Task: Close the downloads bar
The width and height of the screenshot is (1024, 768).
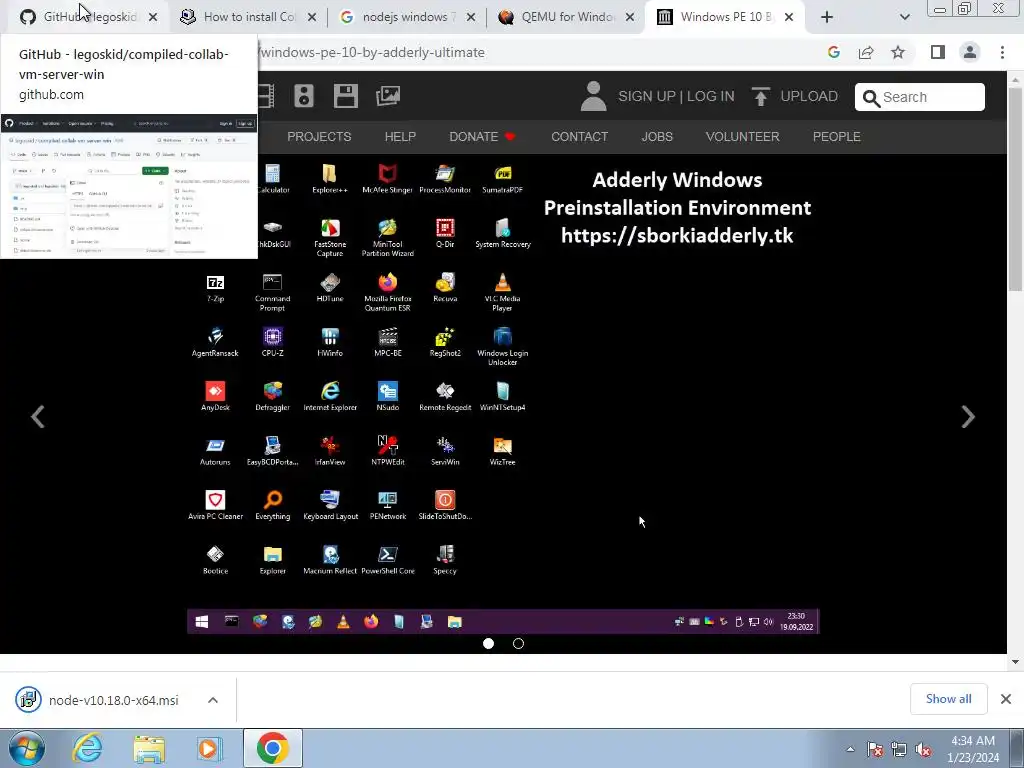Action: pos(1006,699)
